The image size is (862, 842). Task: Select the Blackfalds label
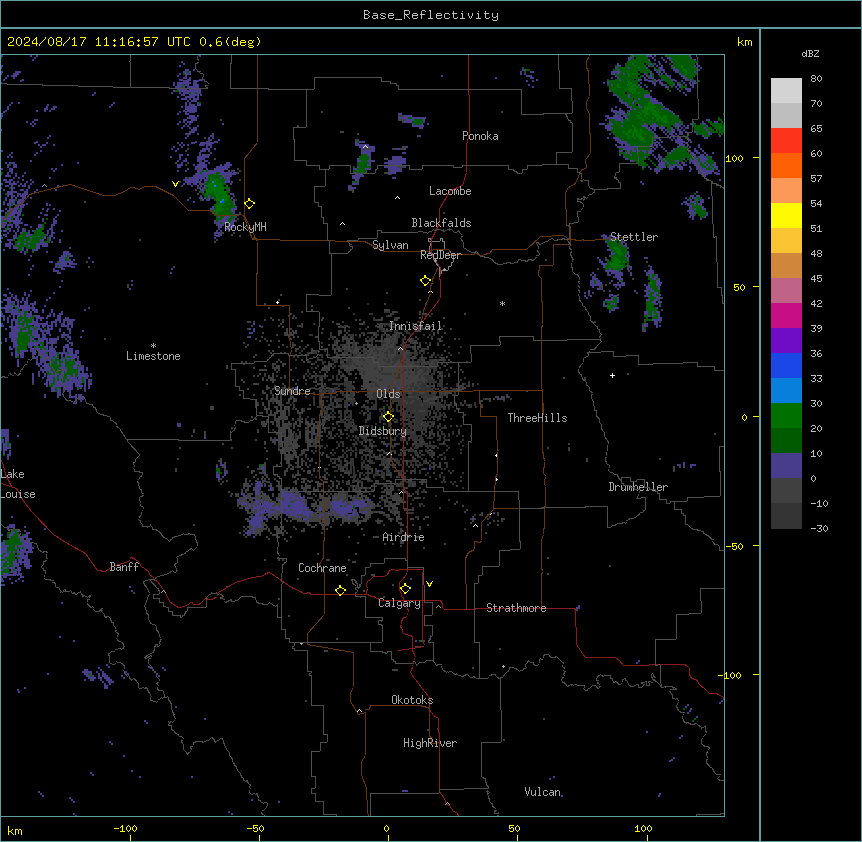coord(441,223)
